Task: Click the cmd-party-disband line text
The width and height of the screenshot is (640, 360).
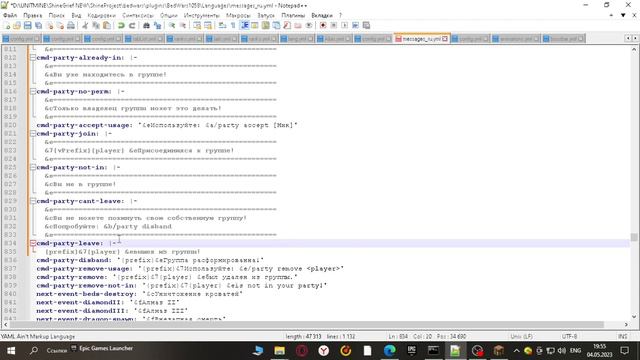Action: coord(150,260)
